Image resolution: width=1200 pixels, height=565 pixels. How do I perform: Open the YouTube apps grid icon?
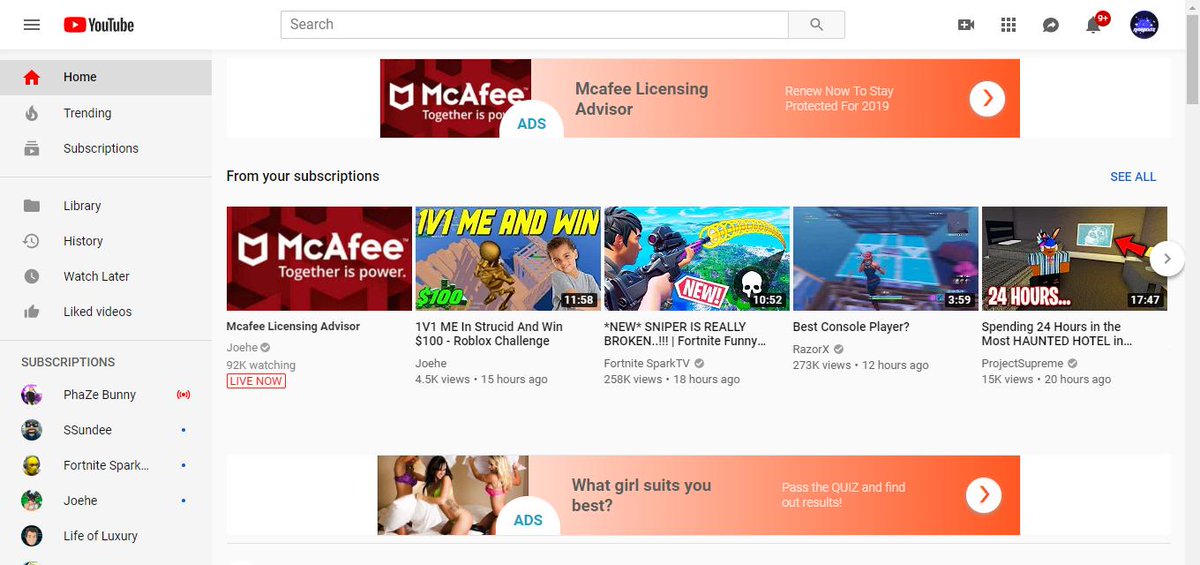pos(1008,25)
